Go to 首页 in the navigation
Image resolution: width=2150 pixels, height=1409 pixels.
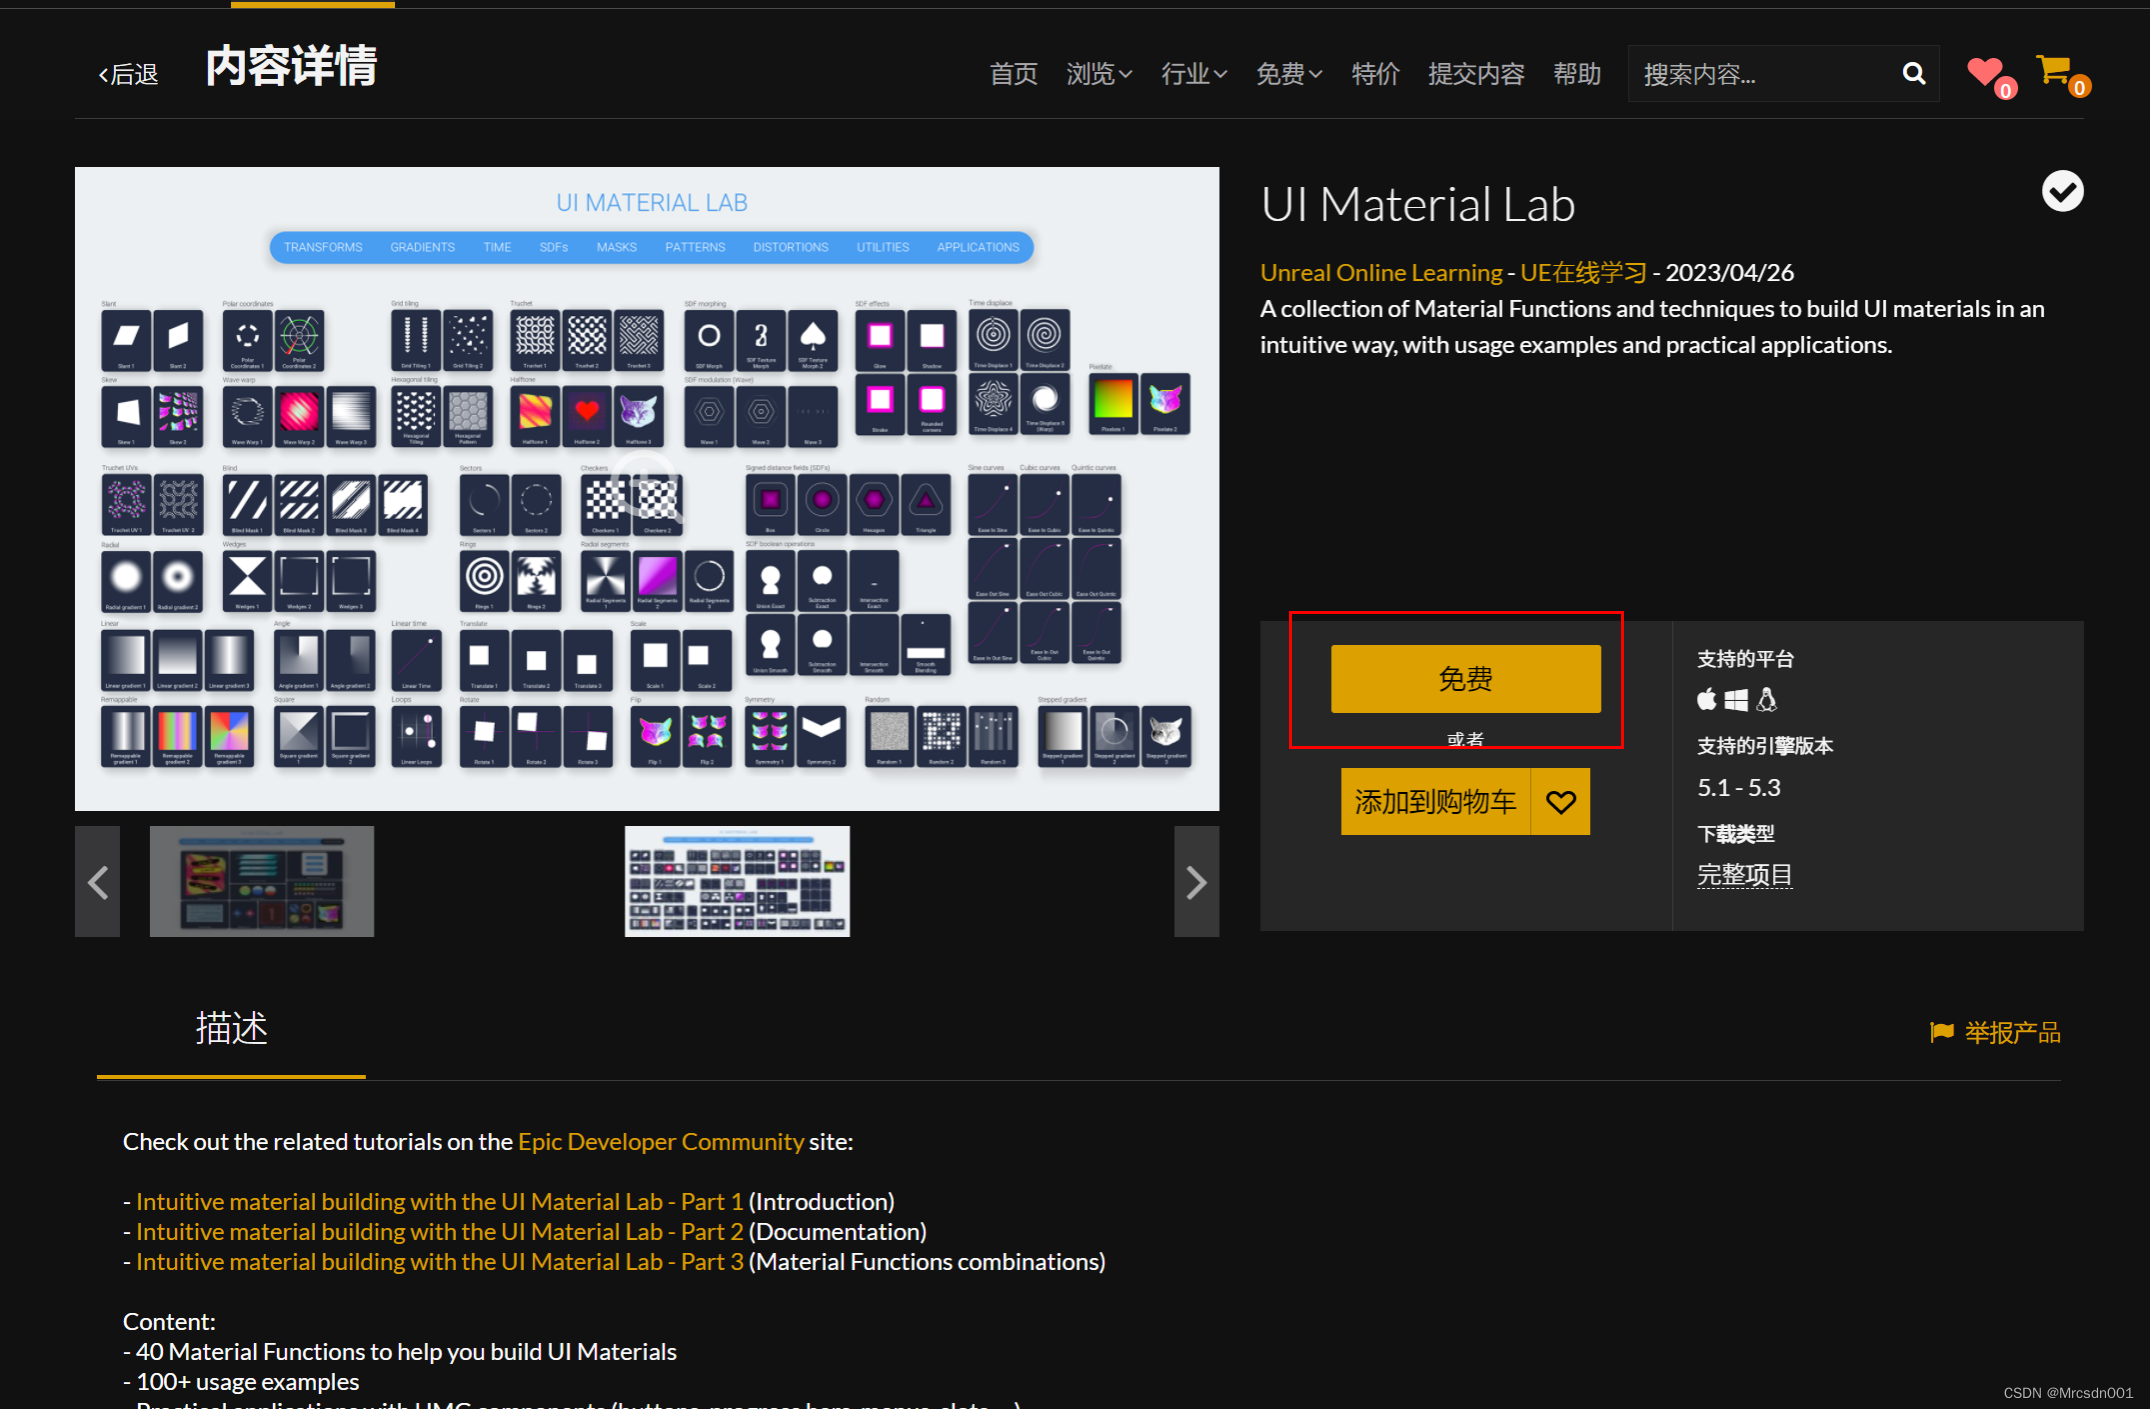point(1013,74)
